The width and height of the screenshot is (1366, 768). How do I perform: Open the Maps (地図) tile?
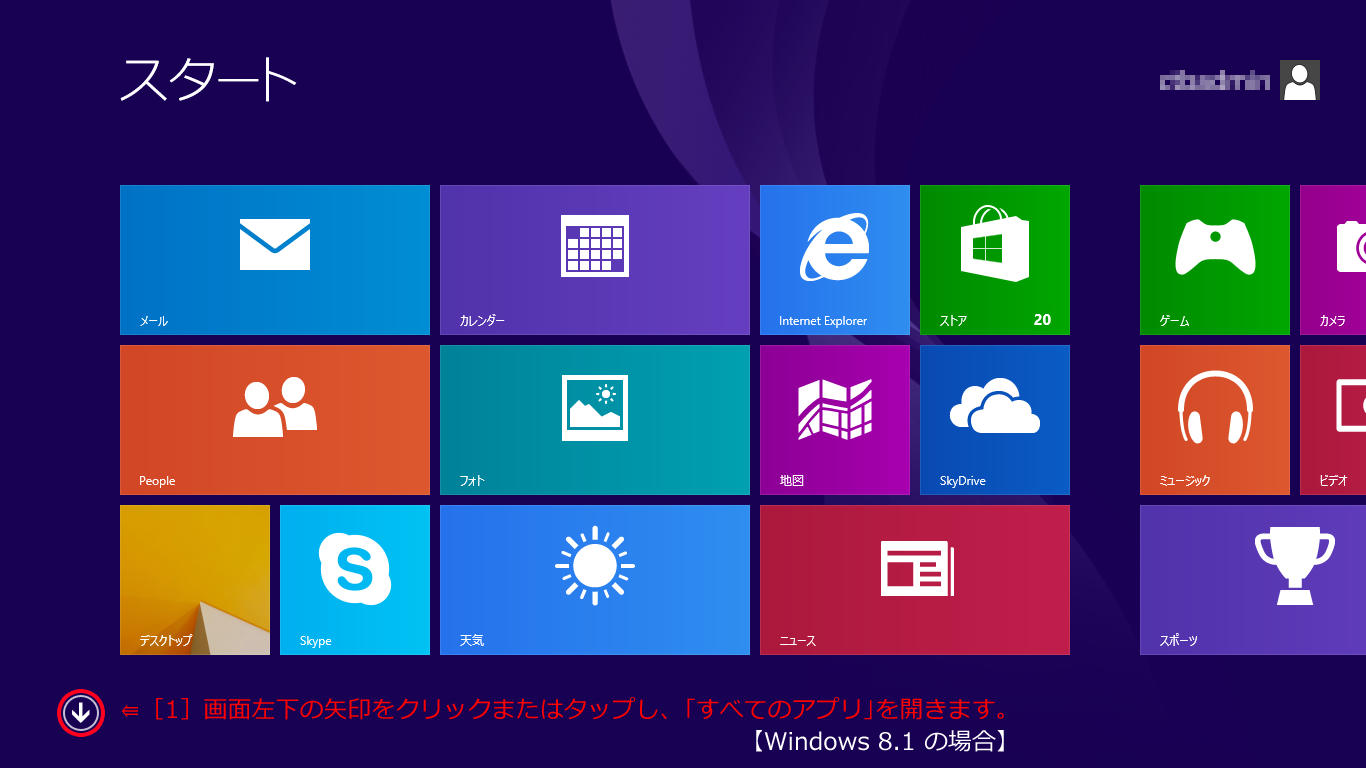click(x=835, y=420)
